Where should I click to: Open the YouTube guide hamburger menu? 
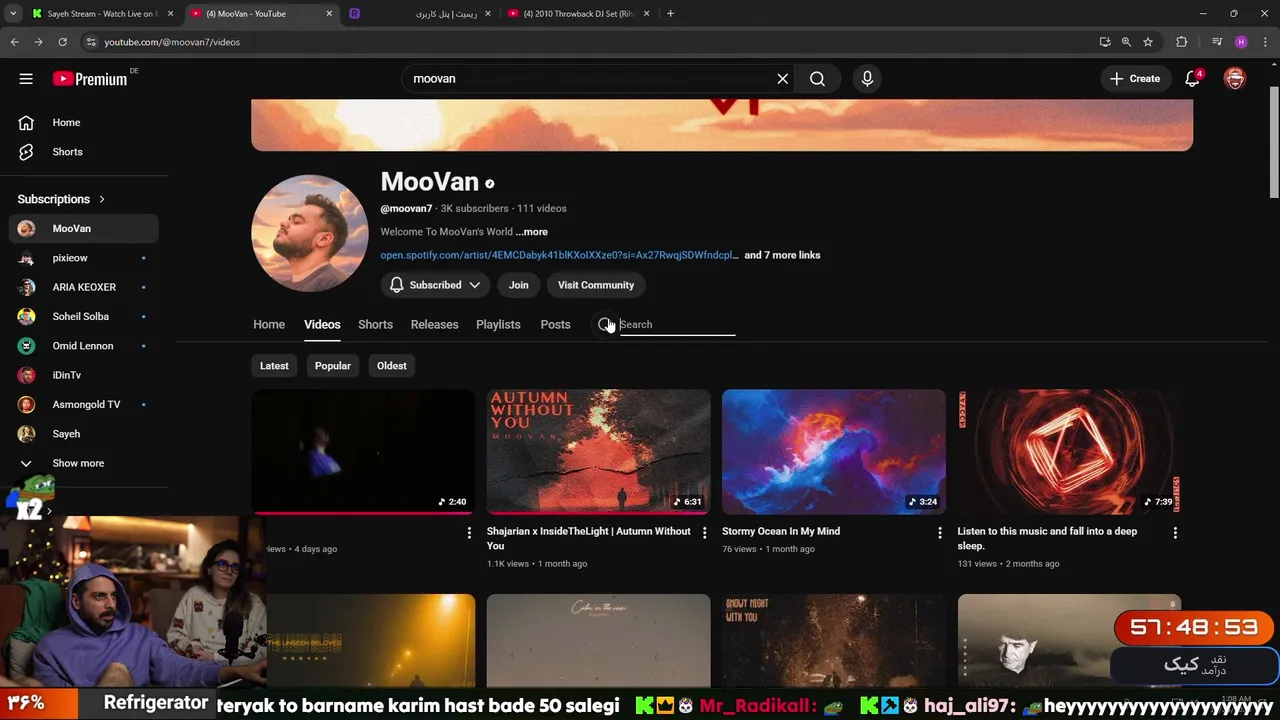click(26, 79)
